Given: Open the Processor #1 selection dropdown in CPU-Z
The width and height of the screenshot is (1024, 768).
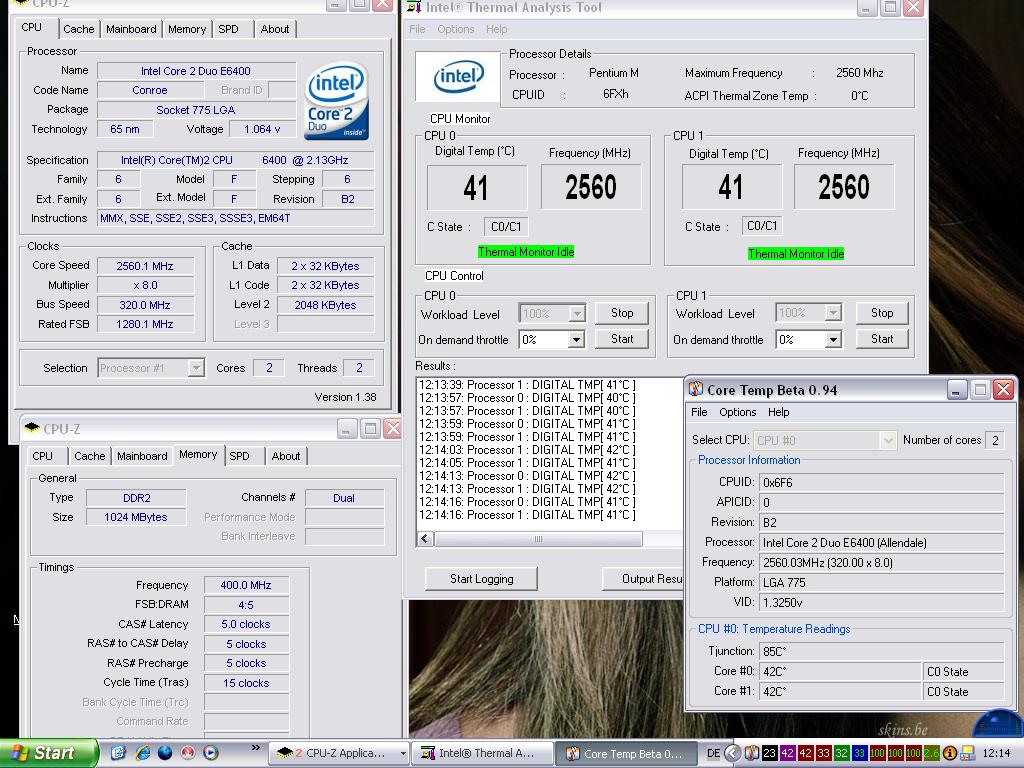Looking at the screenshot, I should (x=196, y=368).
